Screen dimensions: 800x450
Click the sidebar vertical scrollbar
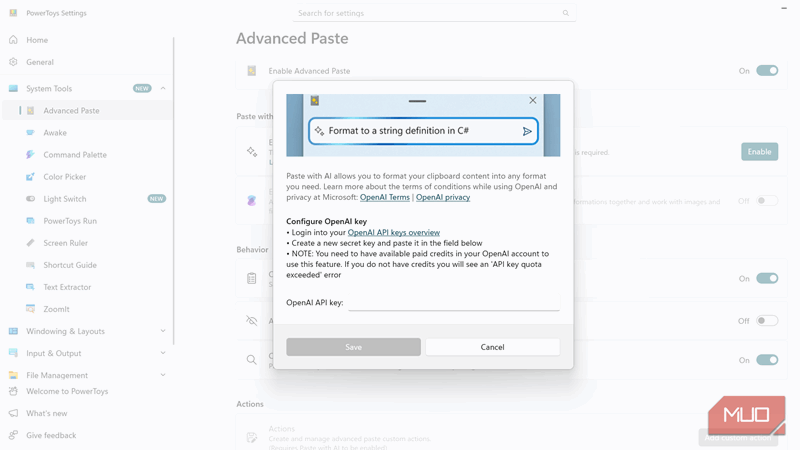click(x=173, y=191)
